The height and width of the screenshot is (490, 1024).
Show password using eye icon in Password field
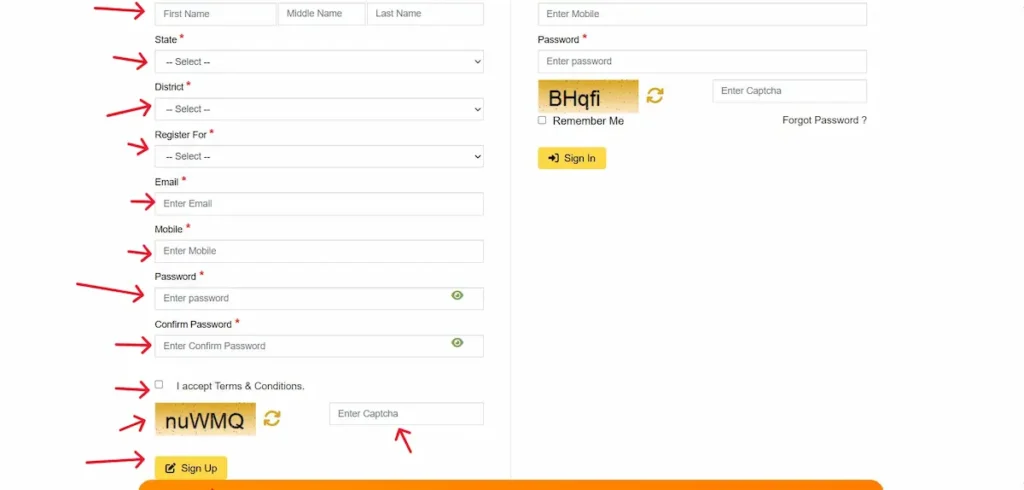pos(457,295)
